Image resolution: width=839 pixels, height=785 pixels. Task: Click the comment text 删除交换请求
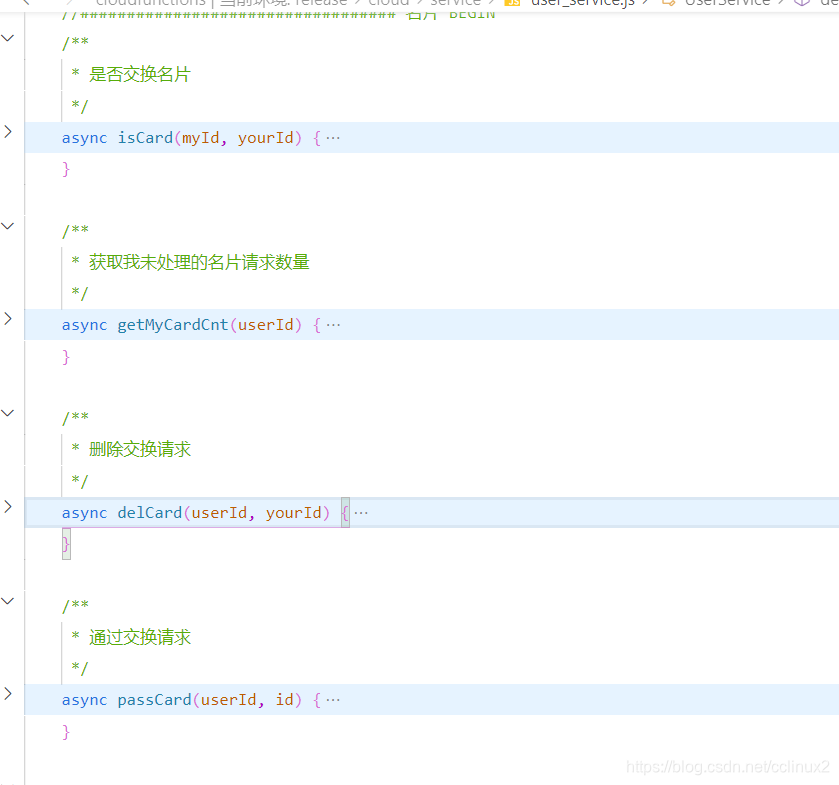[140, 449]
